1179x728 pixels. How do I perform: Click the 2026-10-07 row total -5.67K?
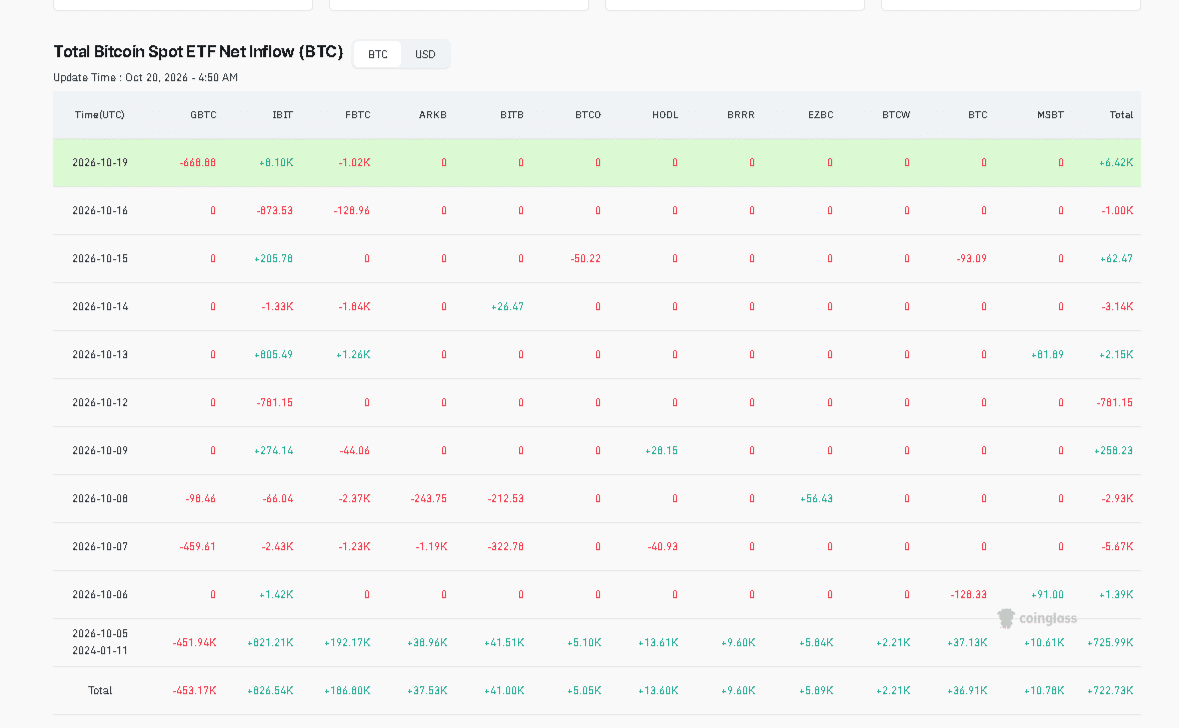(x=1117, y=547)
